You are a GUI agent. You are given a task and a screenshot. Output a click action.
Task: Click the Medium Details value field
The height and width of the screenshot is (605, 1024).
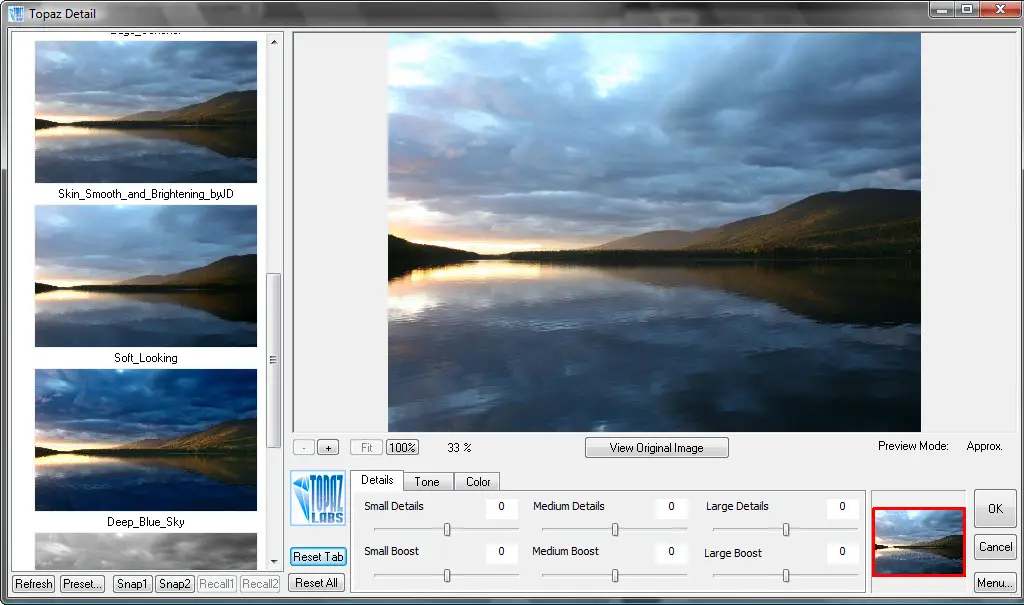pos(671,506)
